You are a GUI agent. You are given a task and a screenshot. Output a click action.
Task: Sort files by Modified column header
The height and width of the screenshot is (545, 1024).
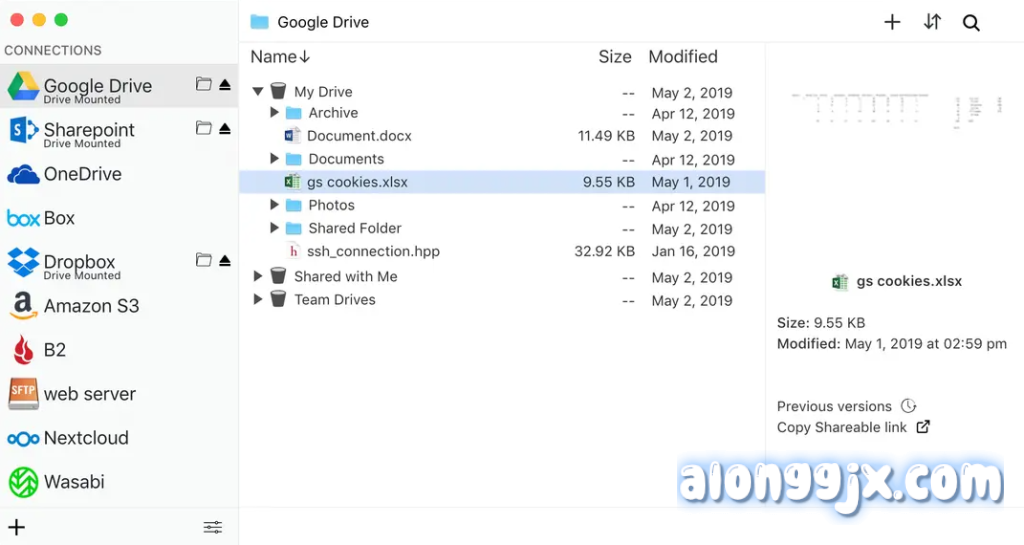683,57
